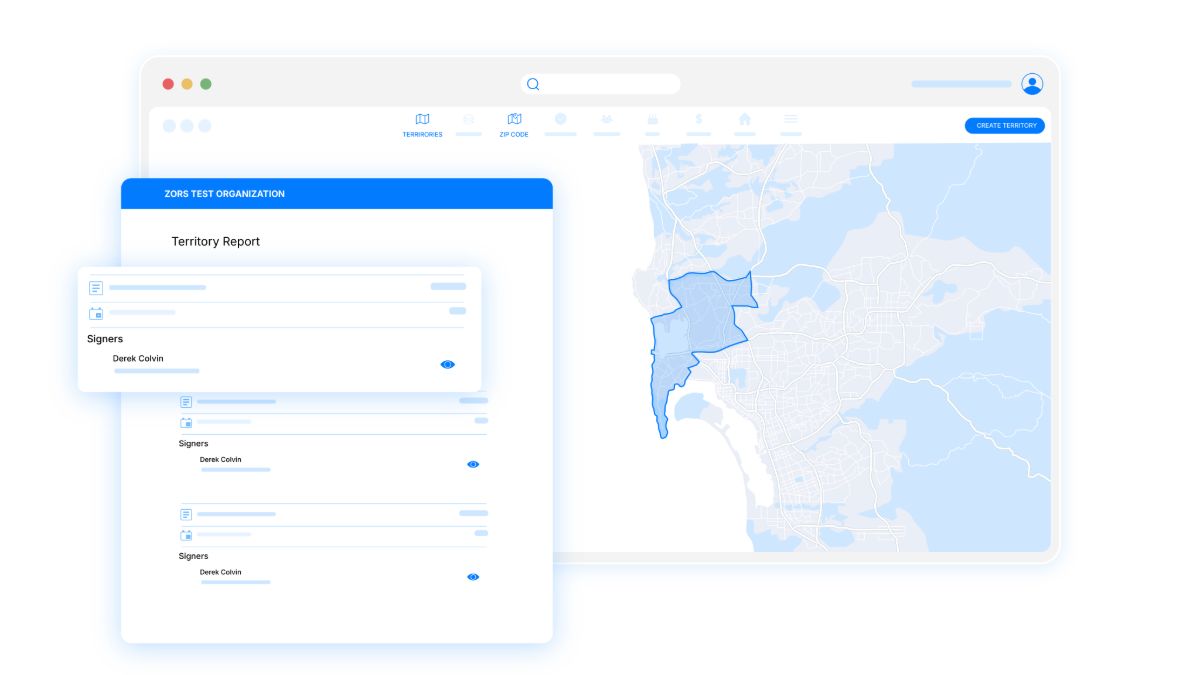Click the circular status icon in the toolbar
Viewport: 1200px width, 675px height.
(x=561, y=118)
